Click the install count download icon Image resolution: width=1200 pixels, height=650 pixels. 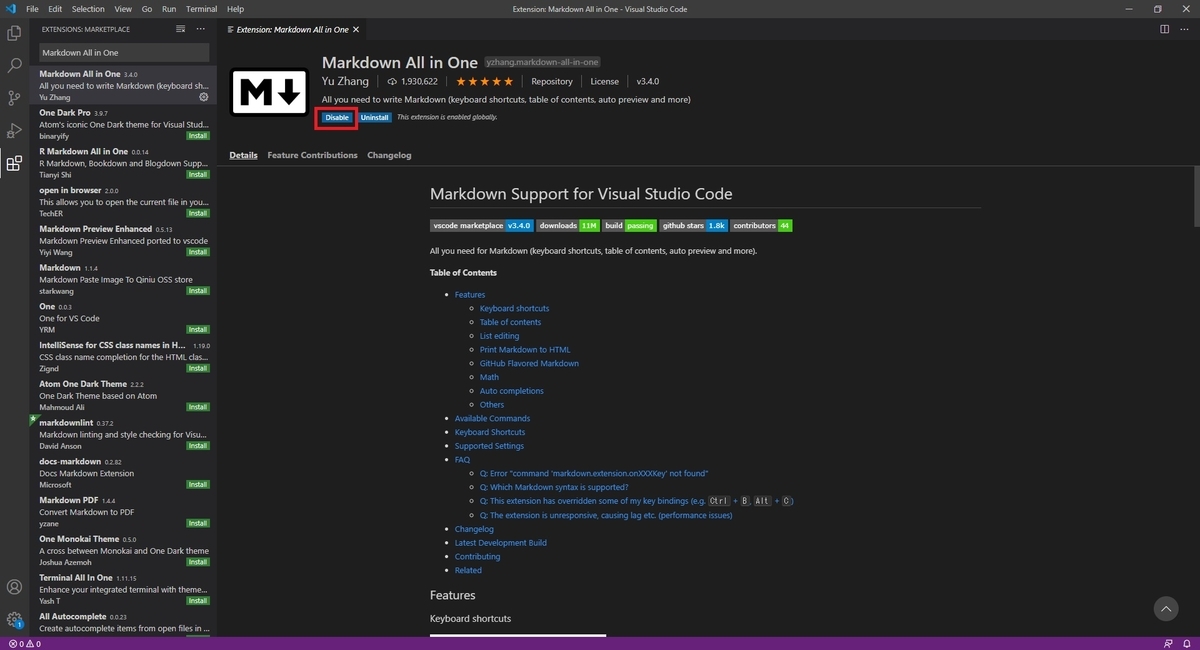(392, 82)
